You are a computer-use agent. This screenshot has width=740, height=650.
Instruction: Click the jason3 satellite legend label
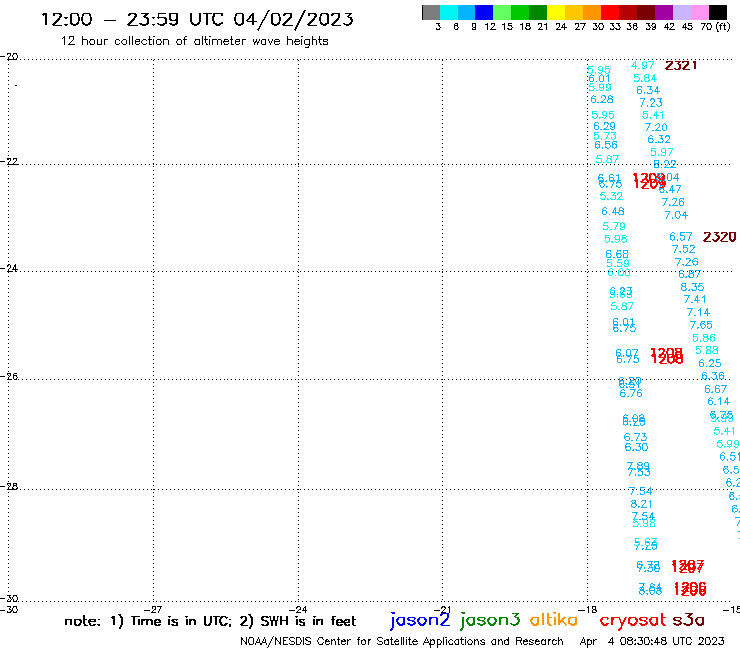[490, 620]
